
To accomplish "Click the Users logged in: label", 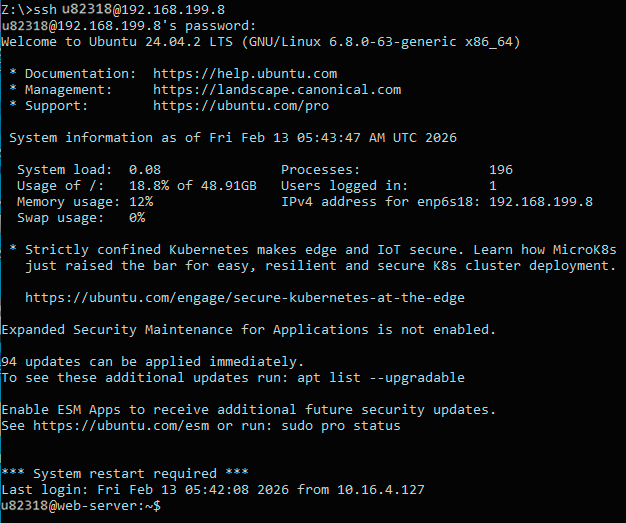I will (345, 186).
